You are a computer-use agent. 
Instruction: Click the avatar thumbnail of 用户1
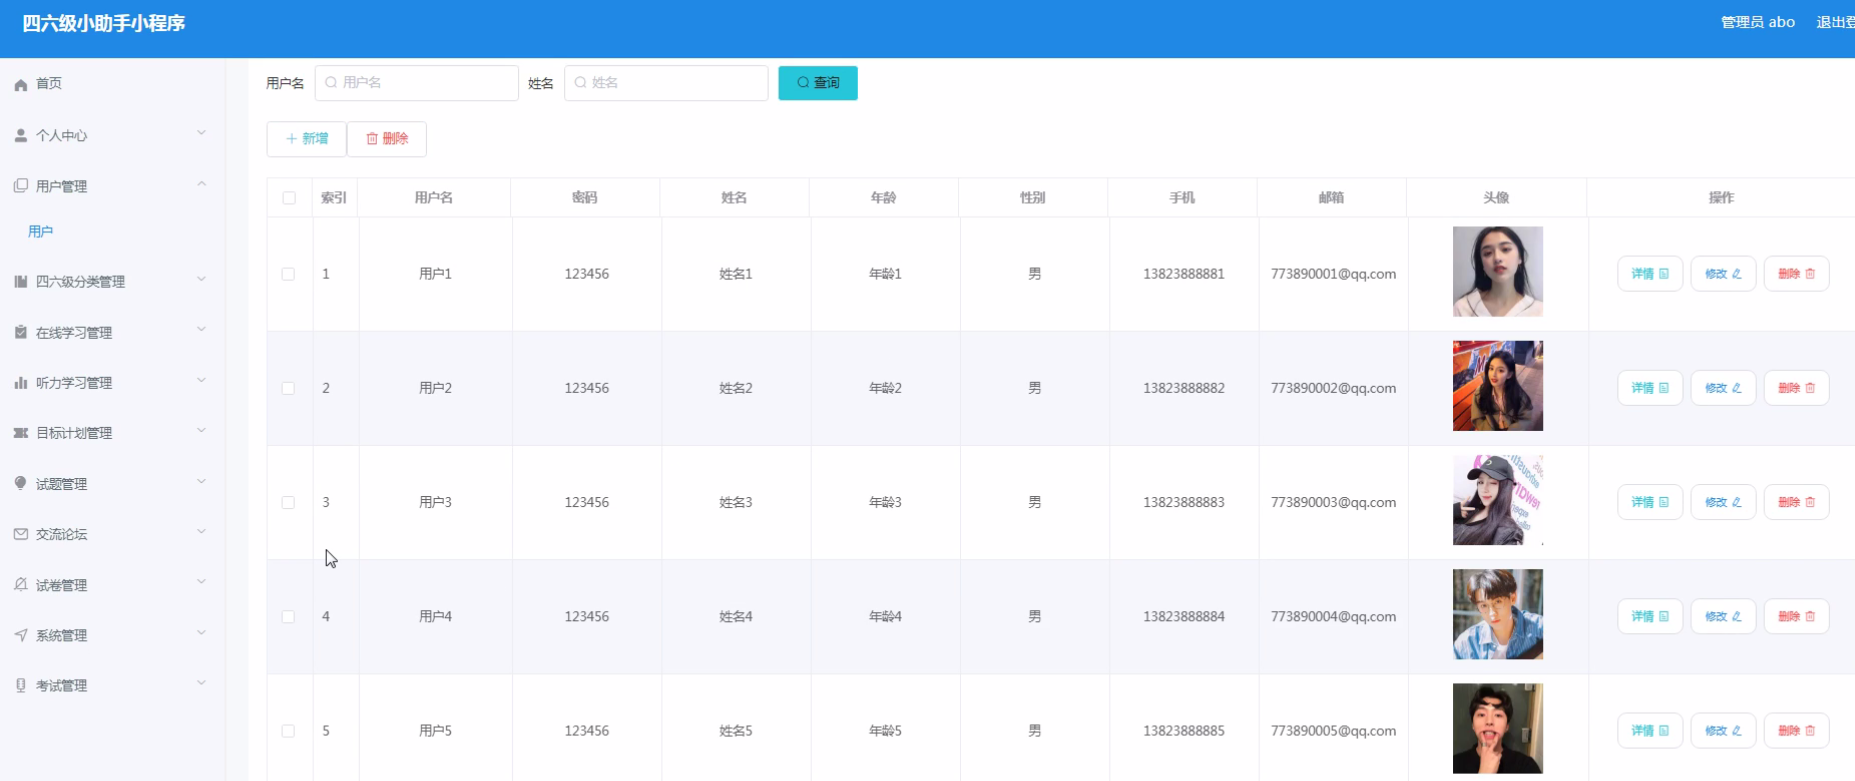1498,272
